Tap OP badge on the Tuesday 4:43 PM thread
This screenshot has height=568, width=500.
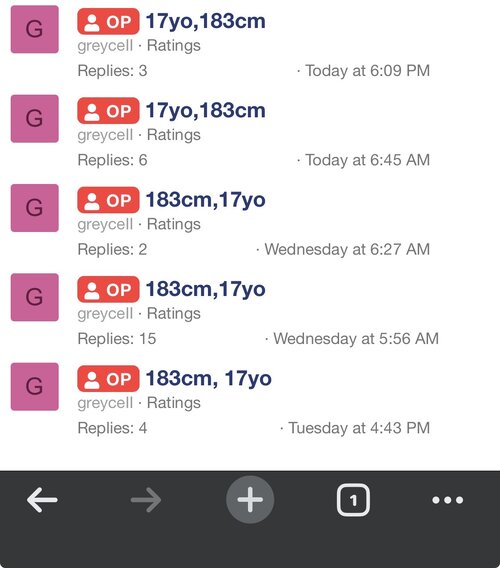click(108, 379)
